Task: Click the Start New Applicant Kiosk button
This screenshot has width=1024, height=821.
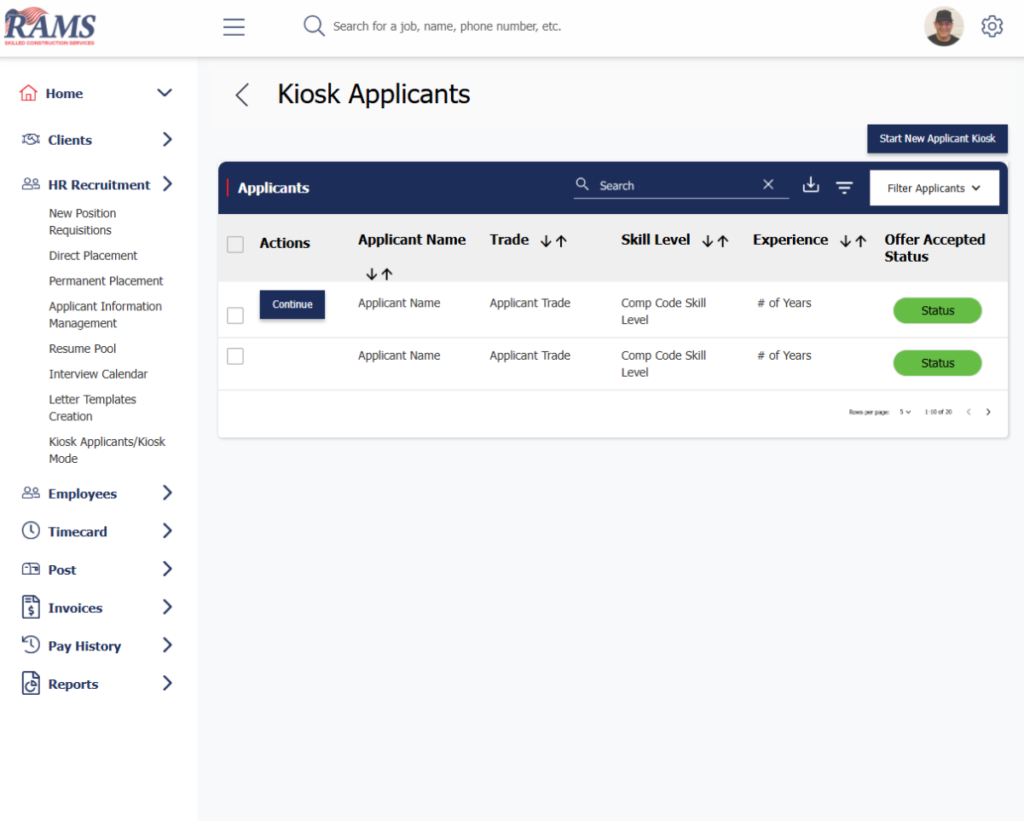Action: pyautogui.click(x=937, y=139)
